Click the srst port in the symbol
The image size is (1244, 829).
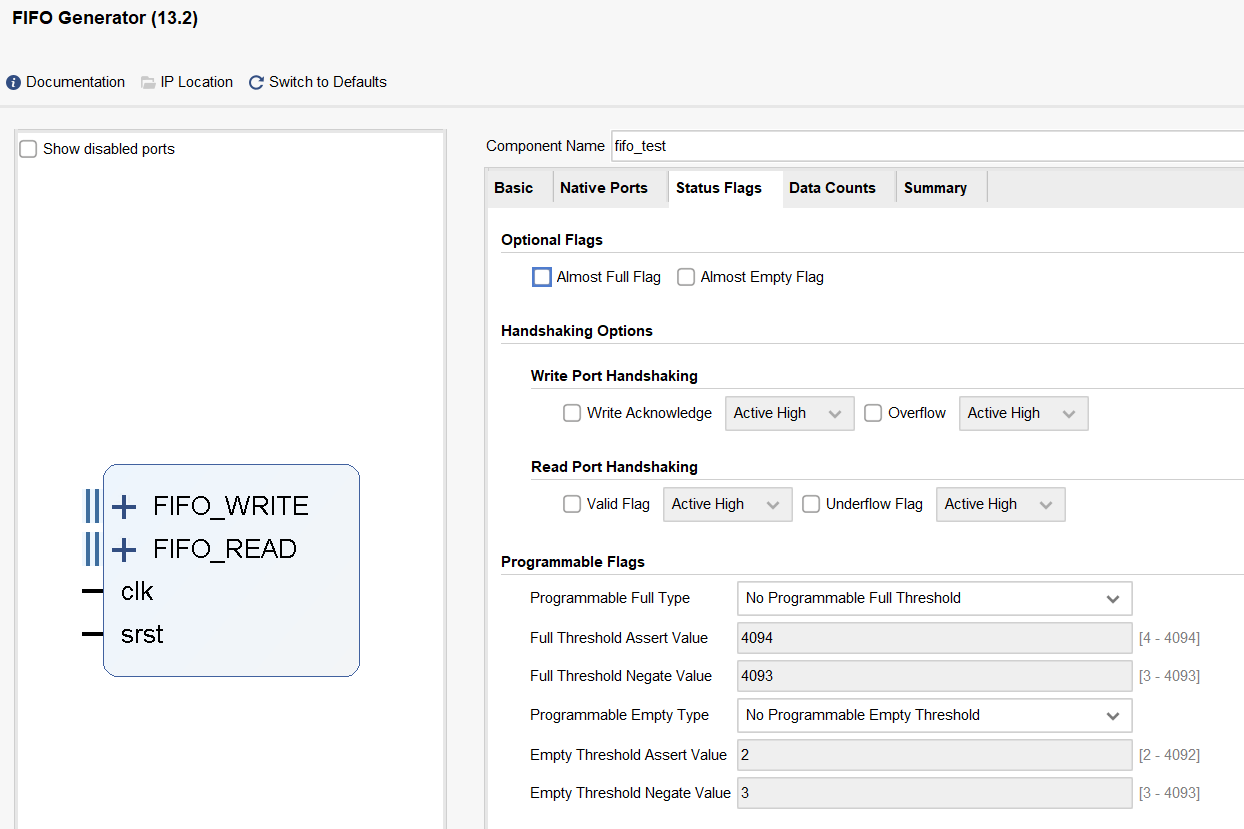pos(142,635)
